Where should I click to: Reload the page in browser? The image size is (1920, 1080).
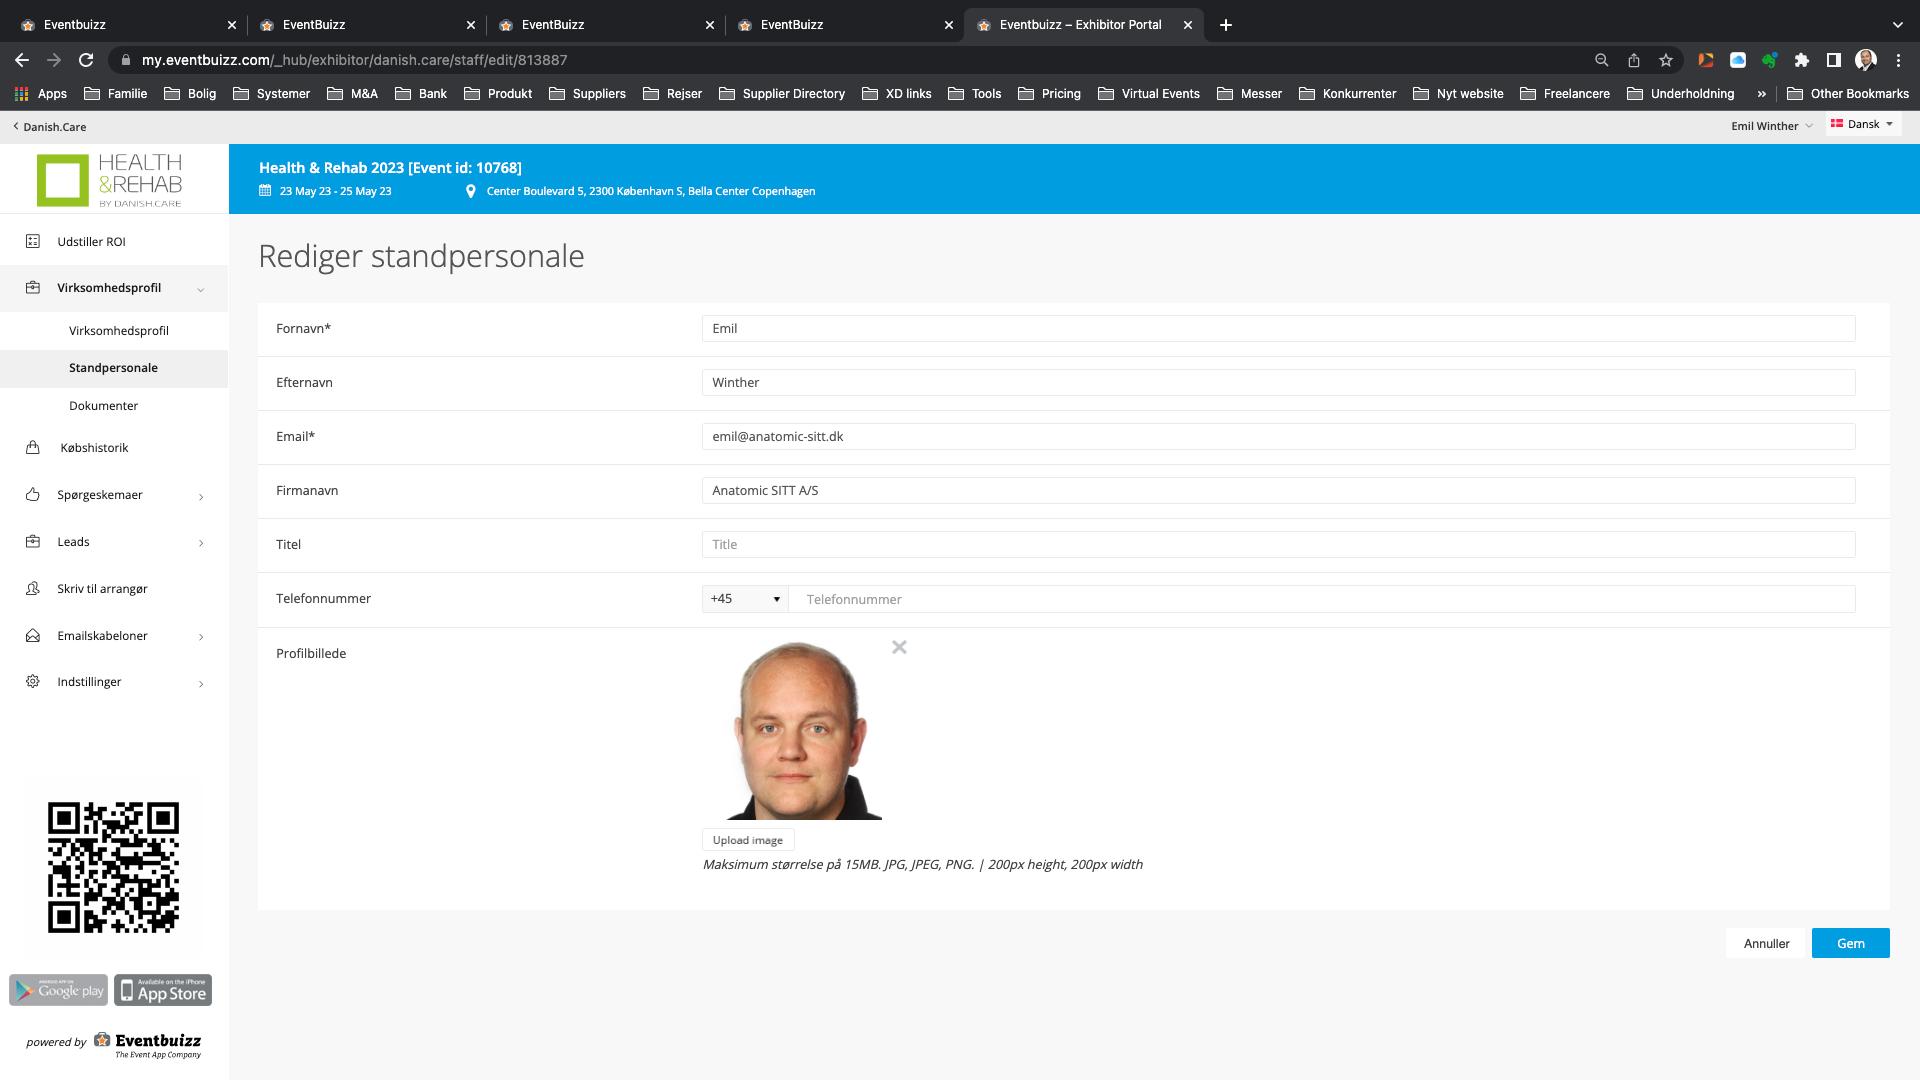(86, 60)
